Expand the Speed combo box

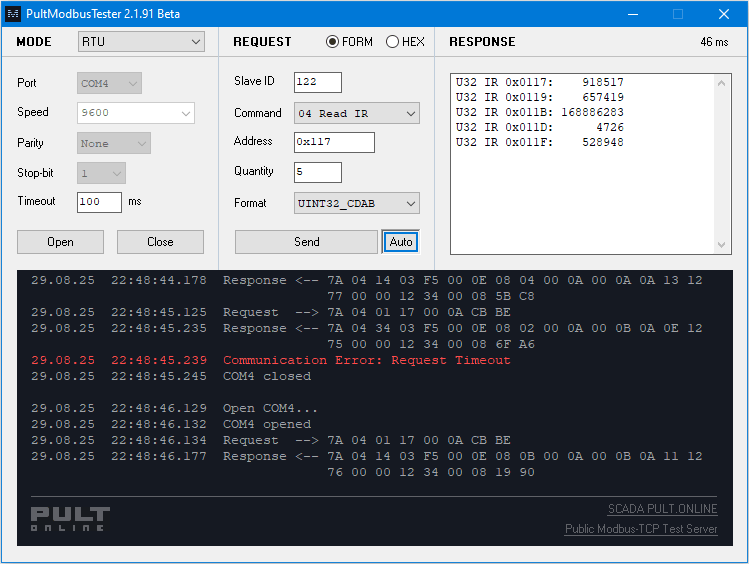135,113
